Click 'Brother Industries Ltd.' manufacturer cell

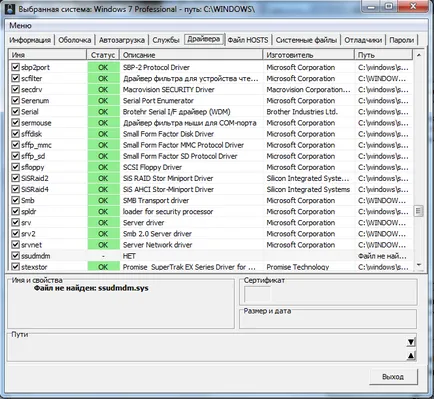[x=302, y=112]
